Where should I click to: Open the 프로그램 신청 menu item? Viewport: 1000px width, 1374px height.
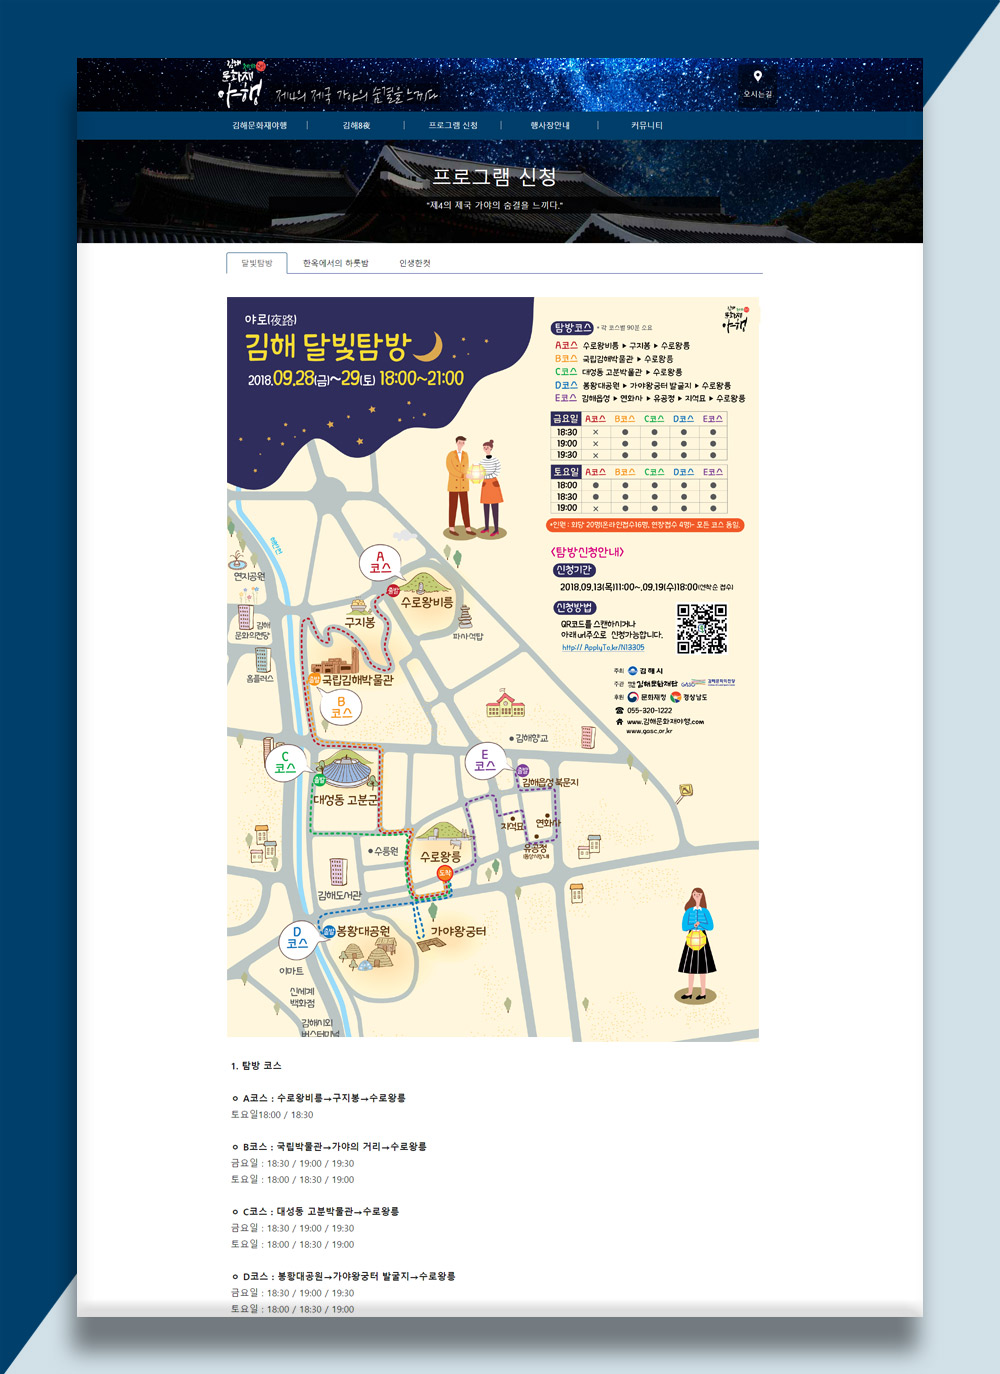pos(453,126)
